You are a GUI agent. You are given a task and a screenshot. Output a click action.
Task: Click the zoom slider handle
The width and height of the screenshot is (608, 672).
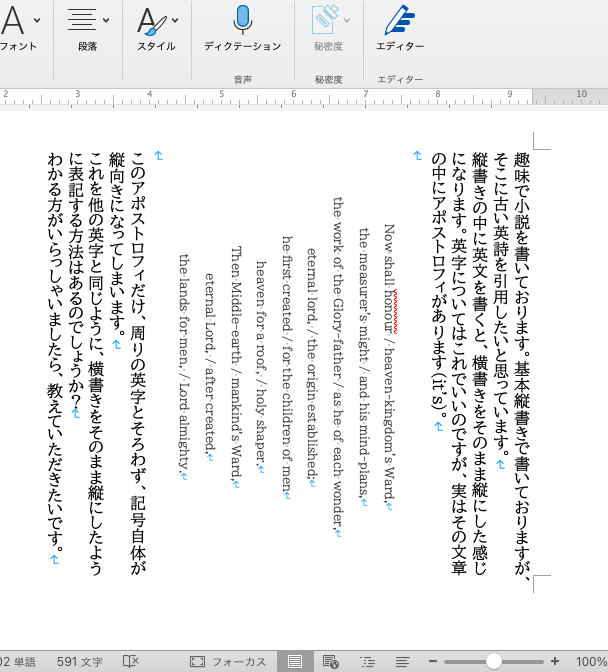pyautogui.click(x=494, y=661)
